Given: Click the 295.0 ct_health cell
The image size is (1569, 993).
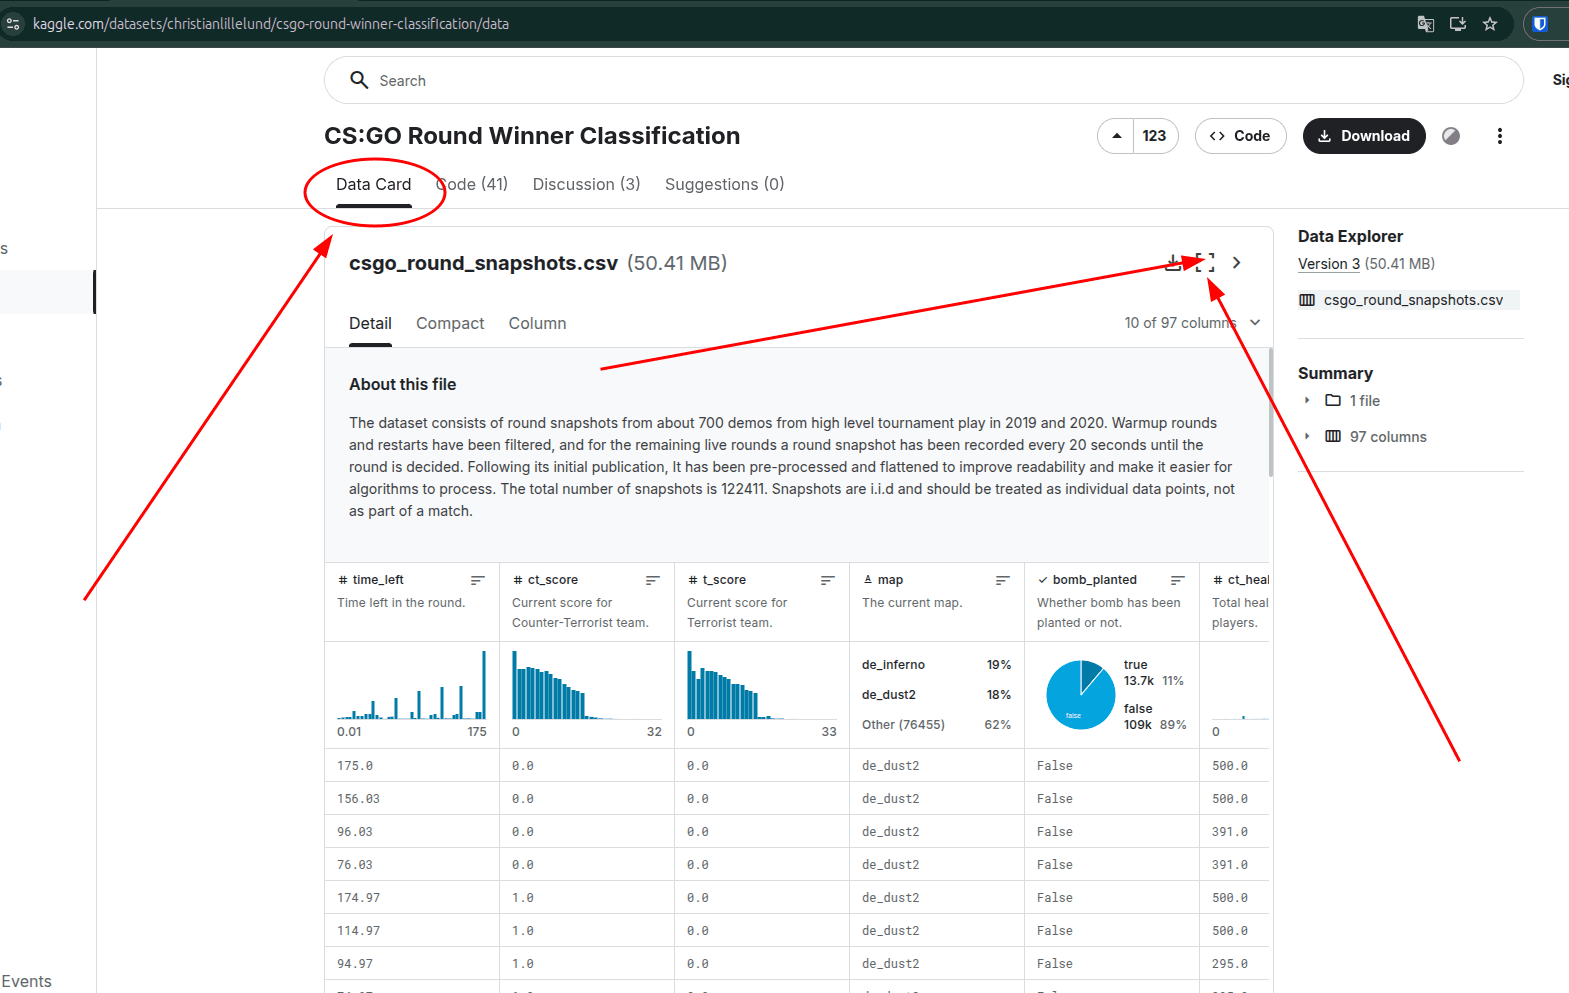Looking at the screenshot, I should point(1236,964).
